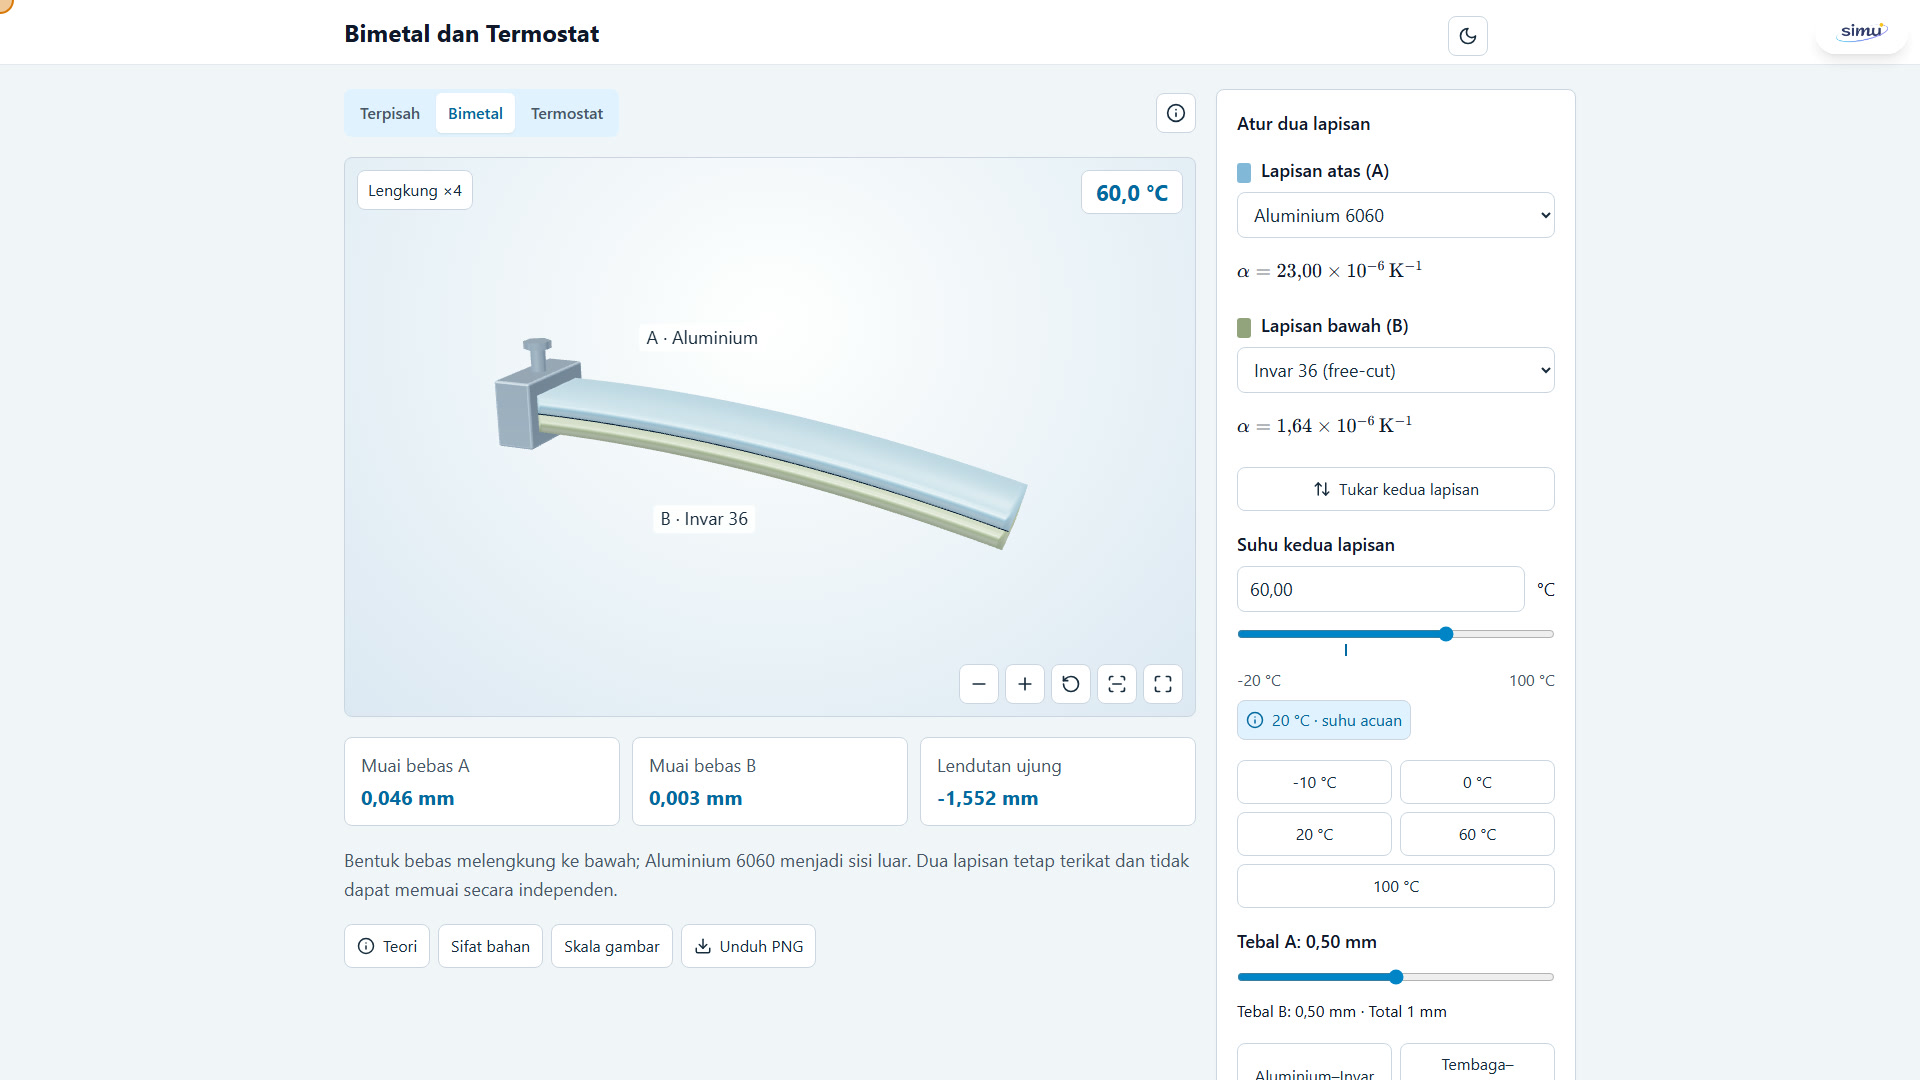Zoom out with the minus icon

pyautogui.click(x=979, y=684)
